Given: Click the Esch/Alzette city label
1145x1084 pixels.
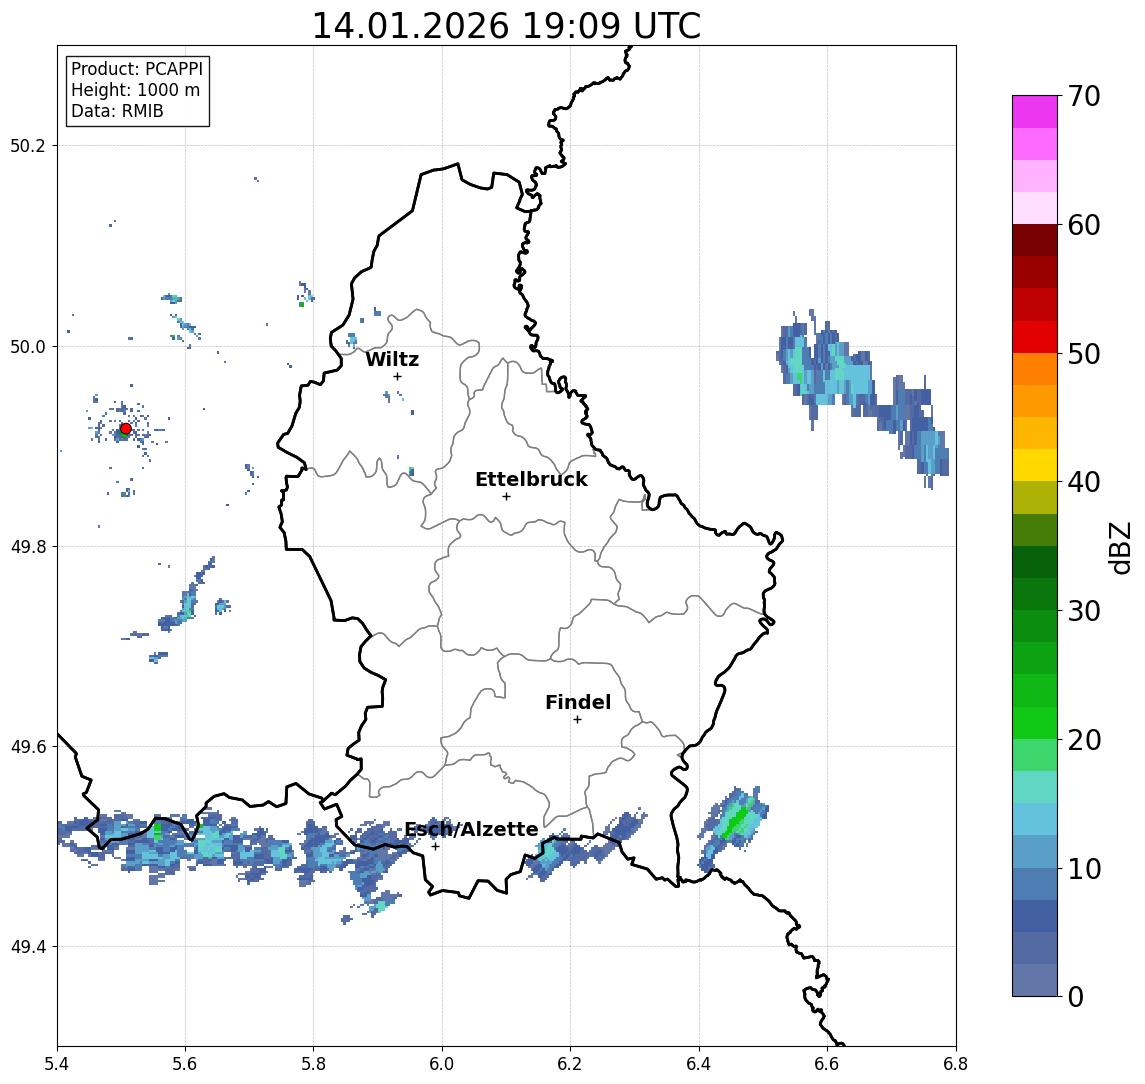Looking at the screenshot, I should tap(471, 829).
